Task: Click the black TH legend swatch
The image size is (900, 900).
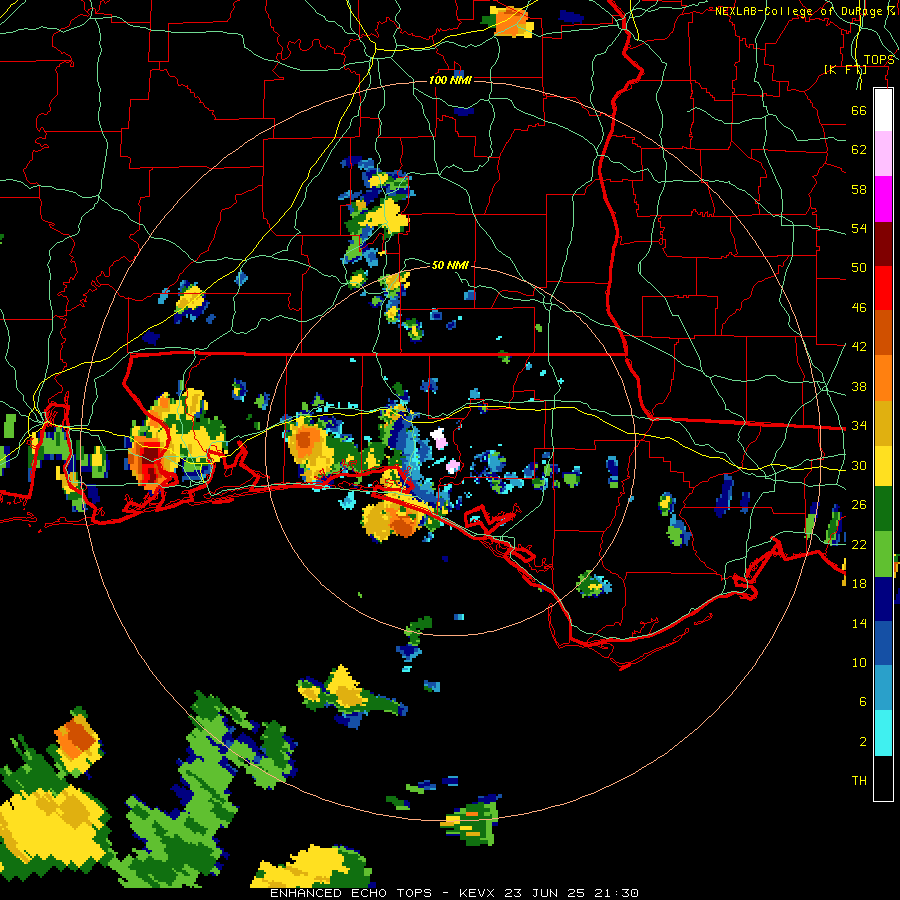Action: [883, 778]
